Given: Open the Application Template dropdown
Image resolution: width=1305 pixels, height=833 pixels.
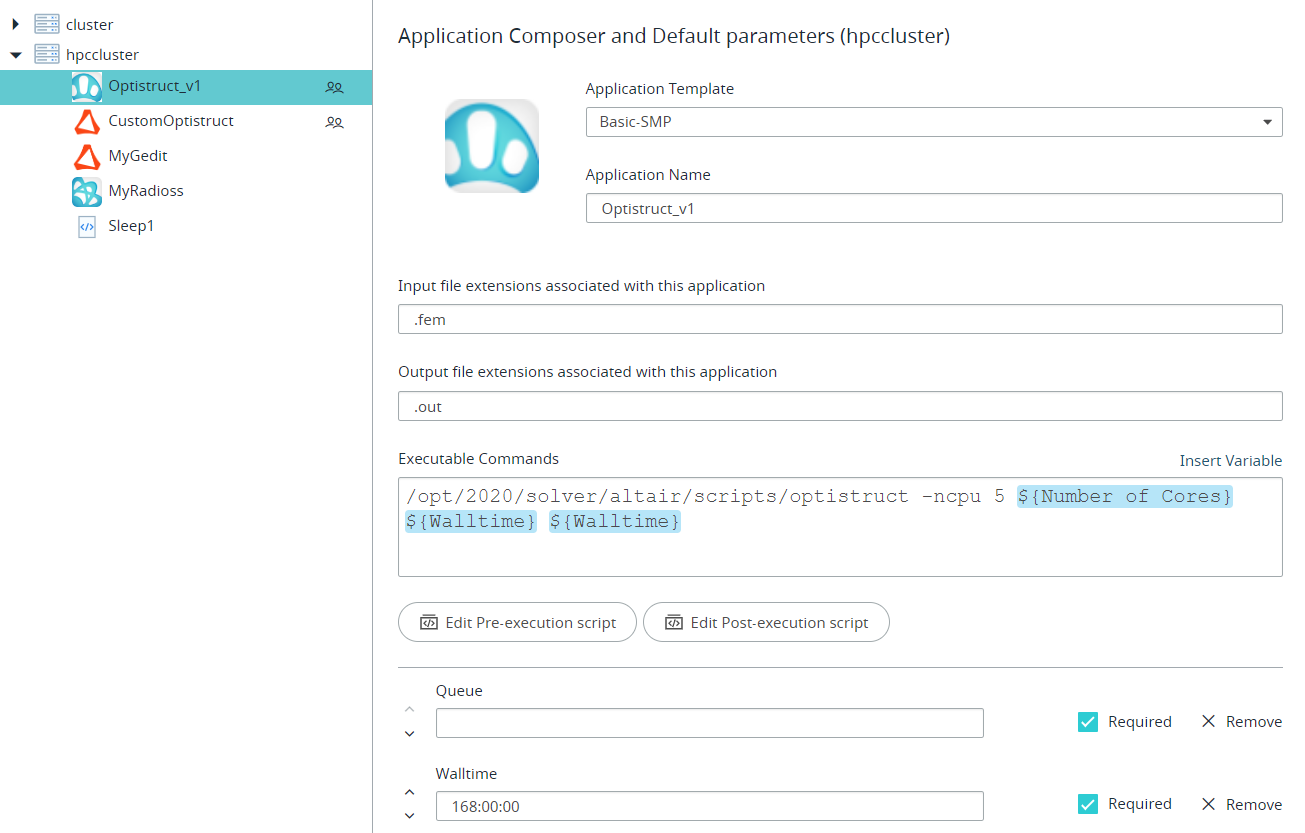Looking at the screenshot, I should coord(933,122).
